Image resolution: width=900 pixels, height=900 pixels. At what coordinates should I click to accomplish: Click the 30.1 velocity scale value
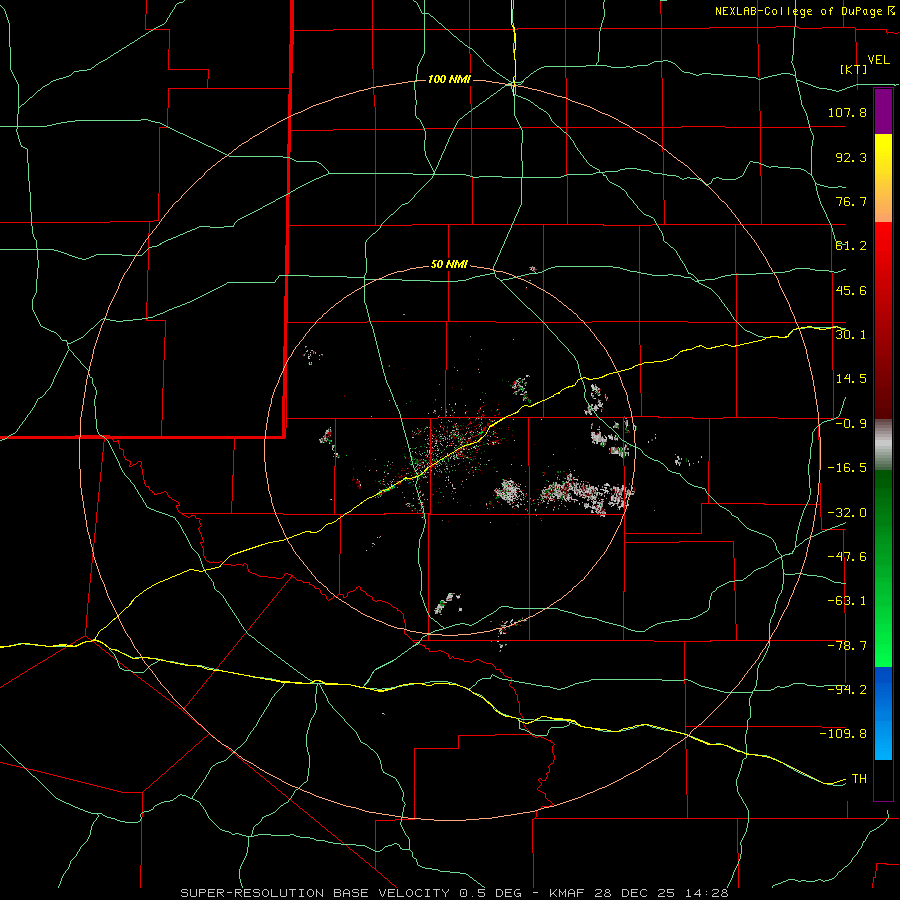click(851, 335)
